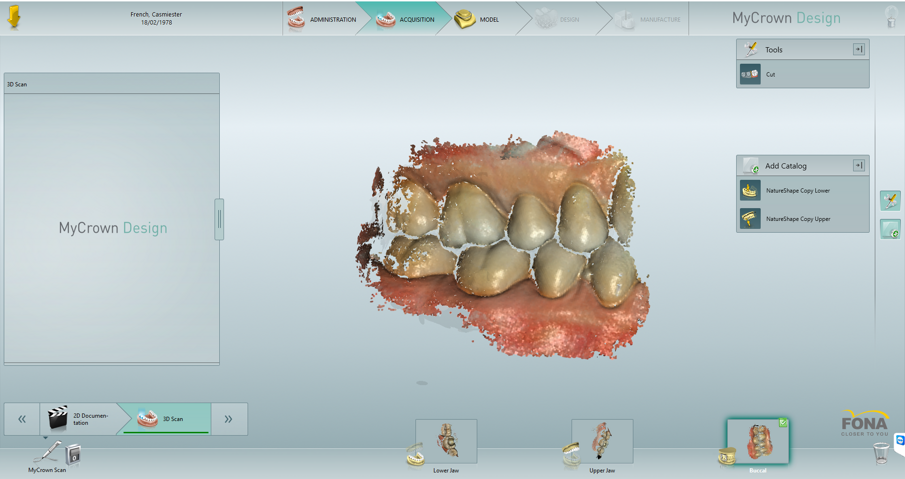This screenshot has width=905, height=479.
Task: Select the Lower Jaw scan thumbnail
Action: click(446, 441)
